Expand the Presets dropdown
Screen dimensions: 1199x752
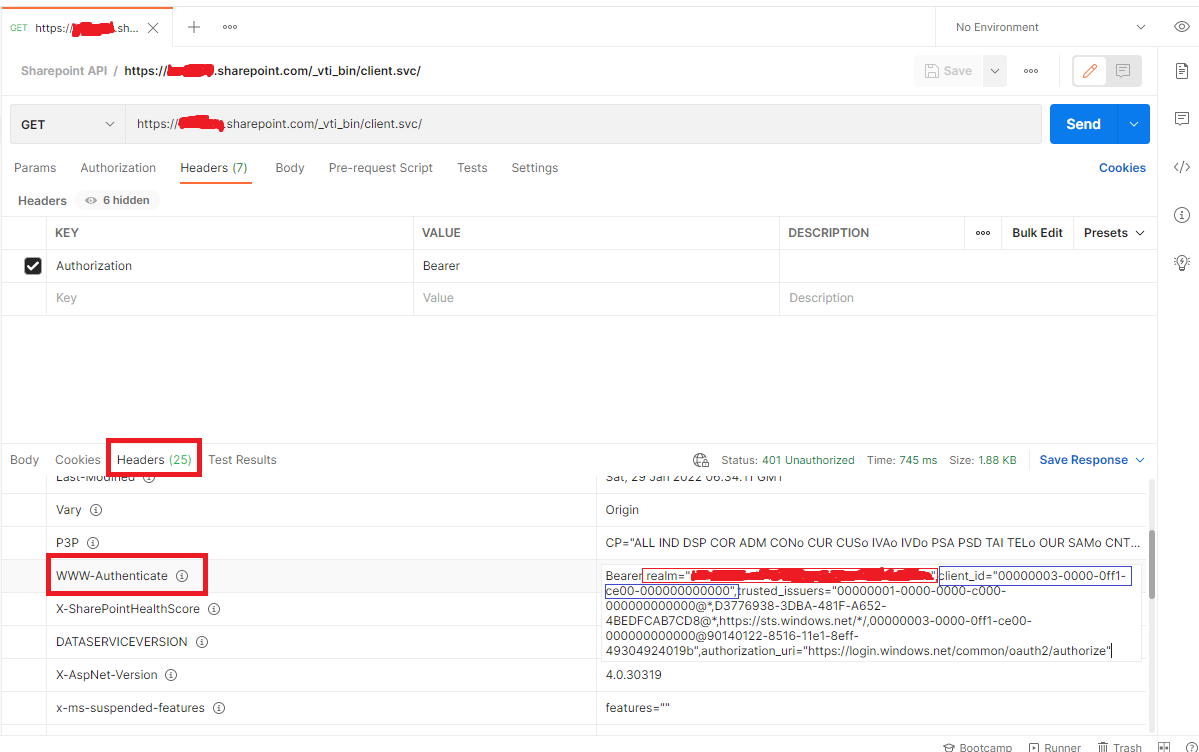pyautogui.click(x=1114, y=233)
